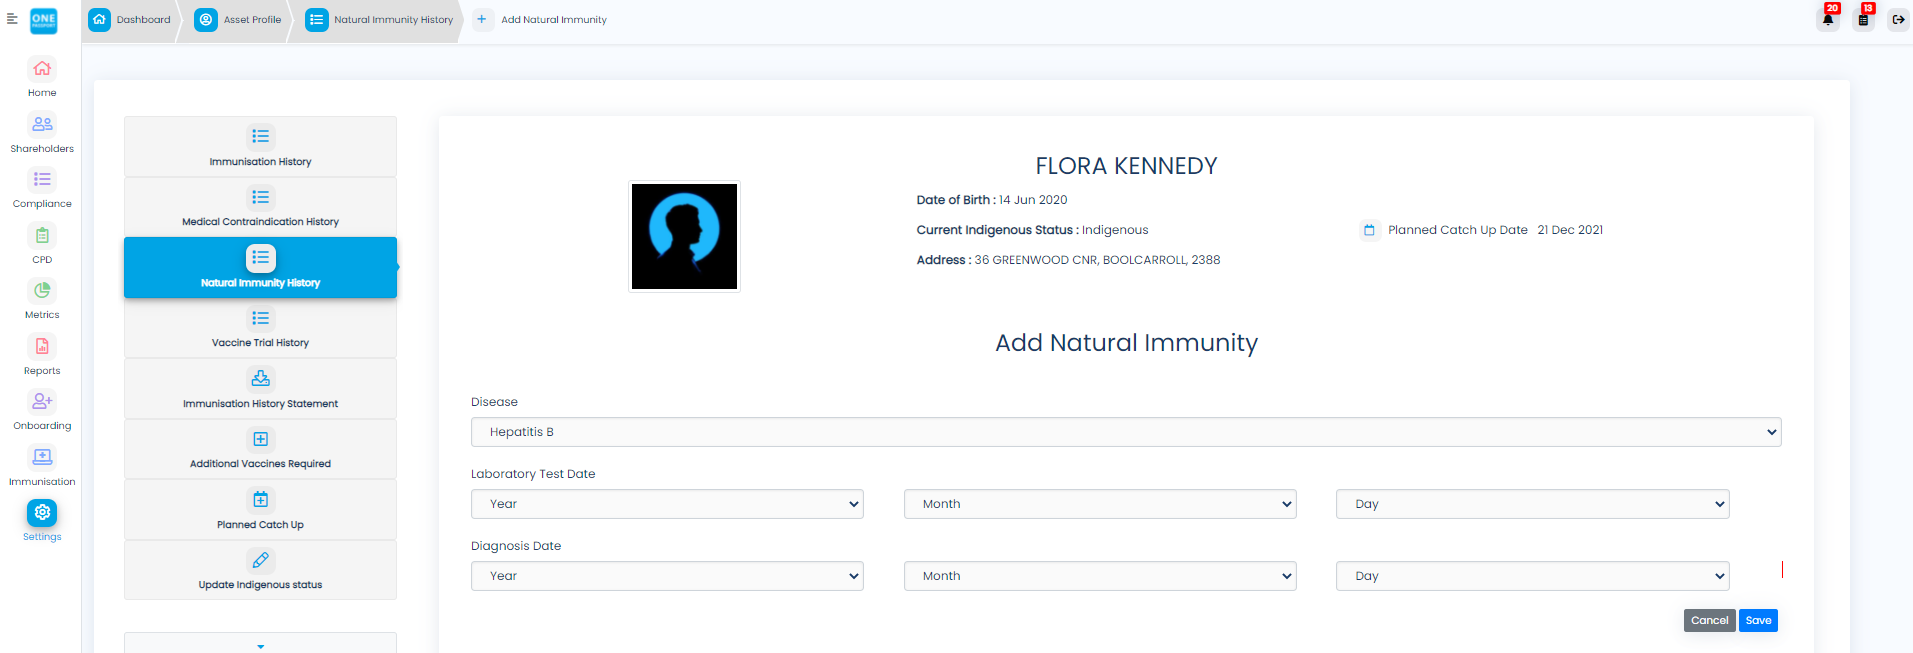Open Settings gear in the sidebar
The image size is (1913, 653).
tap(42, 513)
